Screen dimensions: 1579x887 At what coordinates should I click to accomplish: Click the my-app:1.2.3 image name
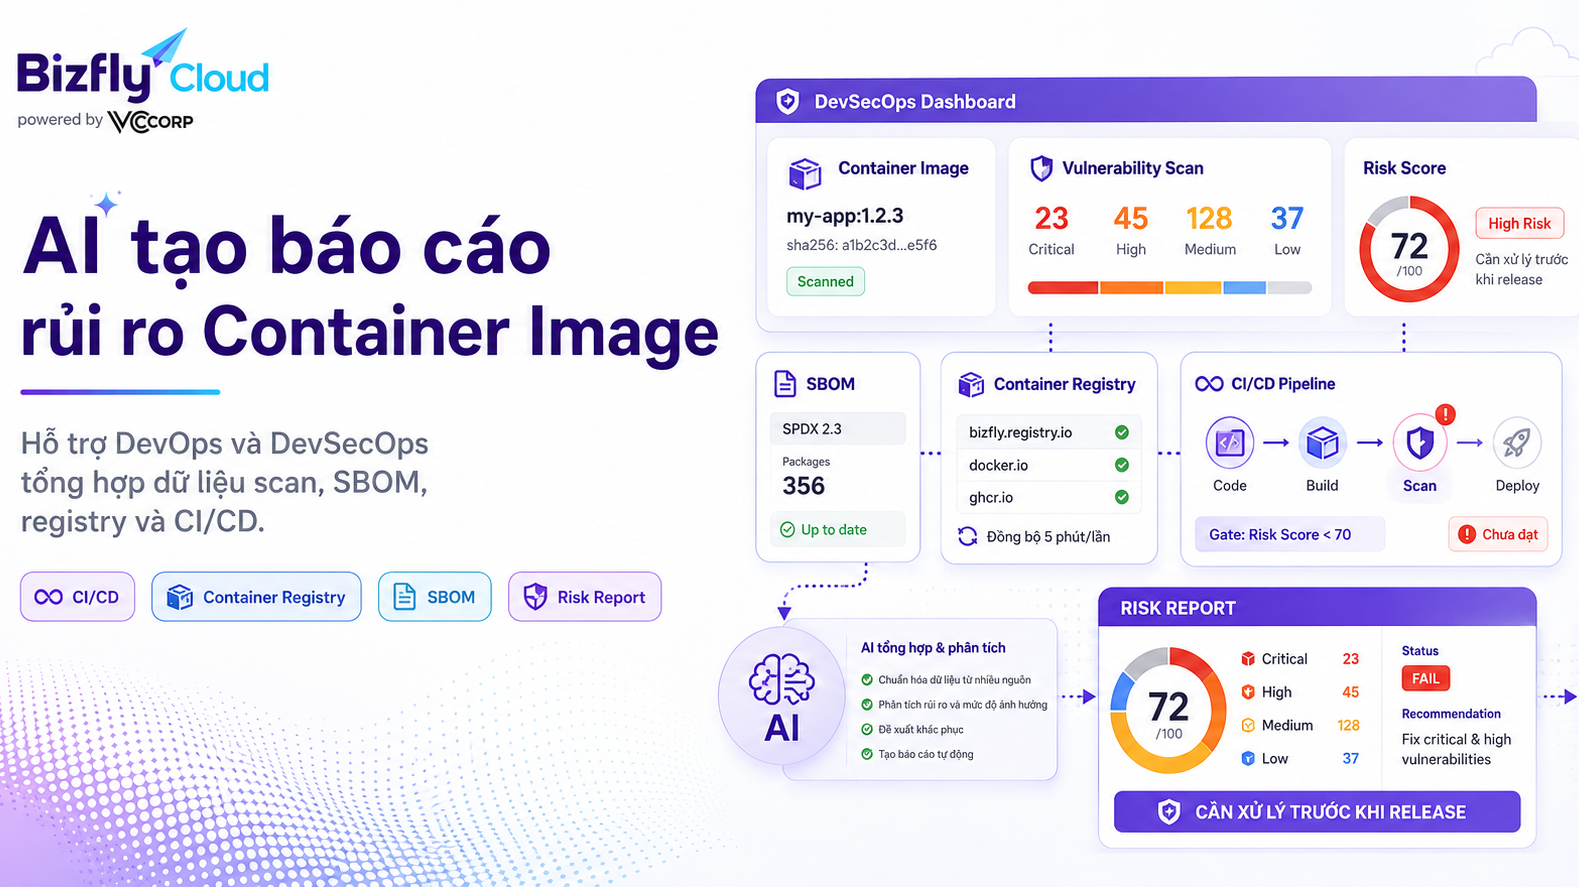[845, 216]
